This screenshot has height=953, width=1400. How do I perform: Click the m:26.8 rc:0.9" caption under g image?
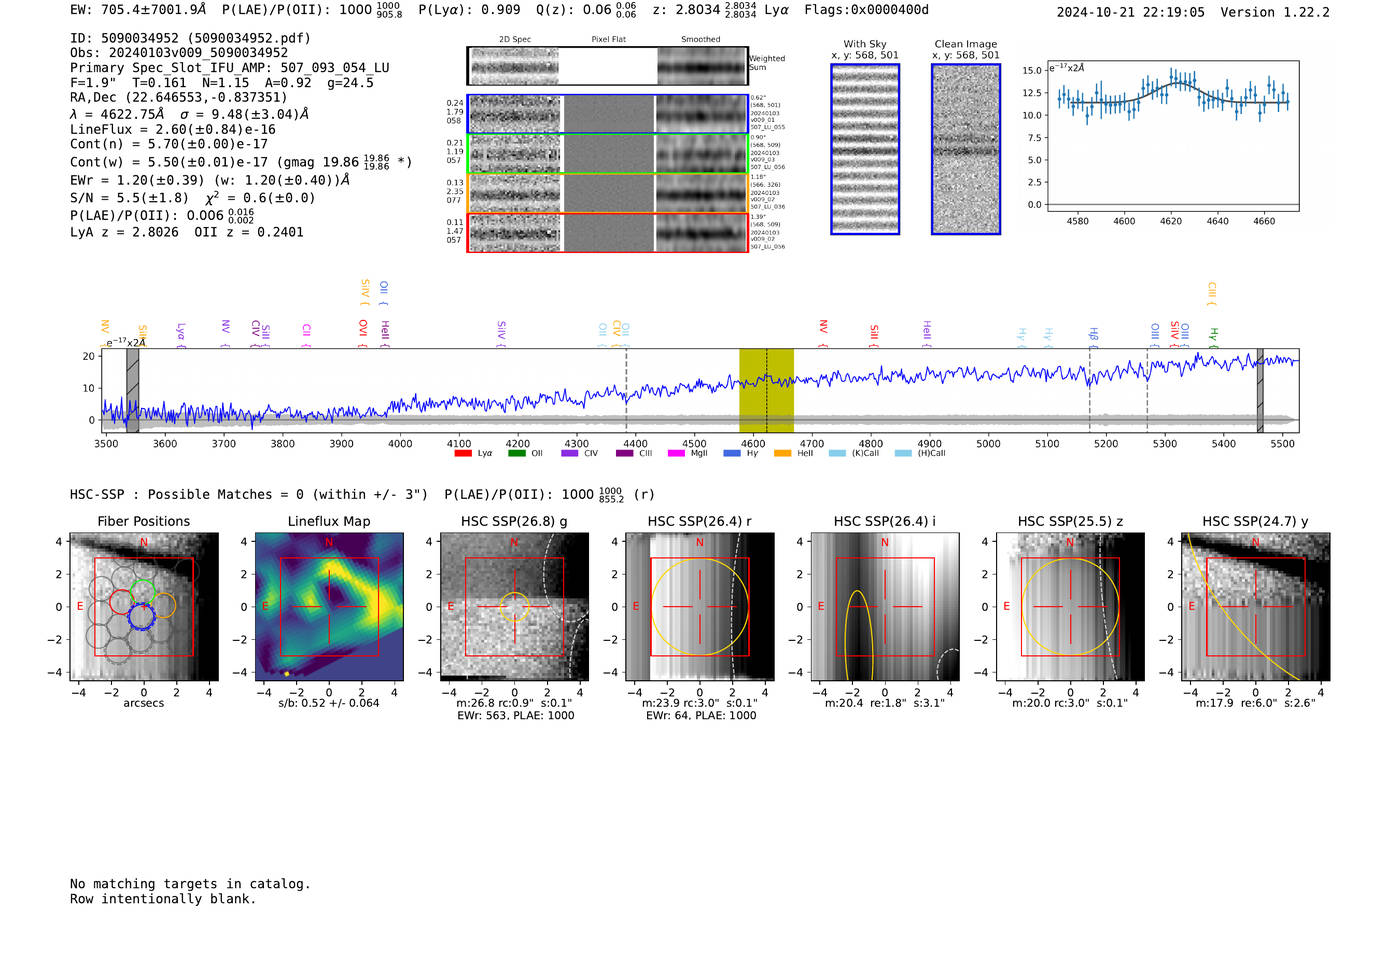pos(515,703)
